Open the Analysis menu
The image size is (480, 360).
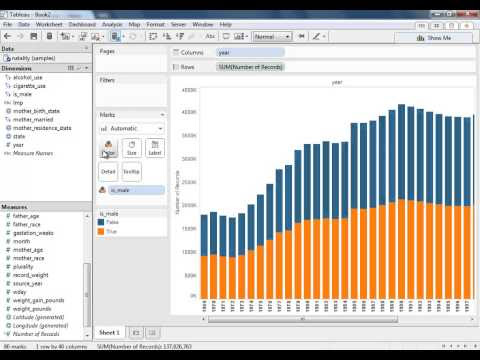112,24
